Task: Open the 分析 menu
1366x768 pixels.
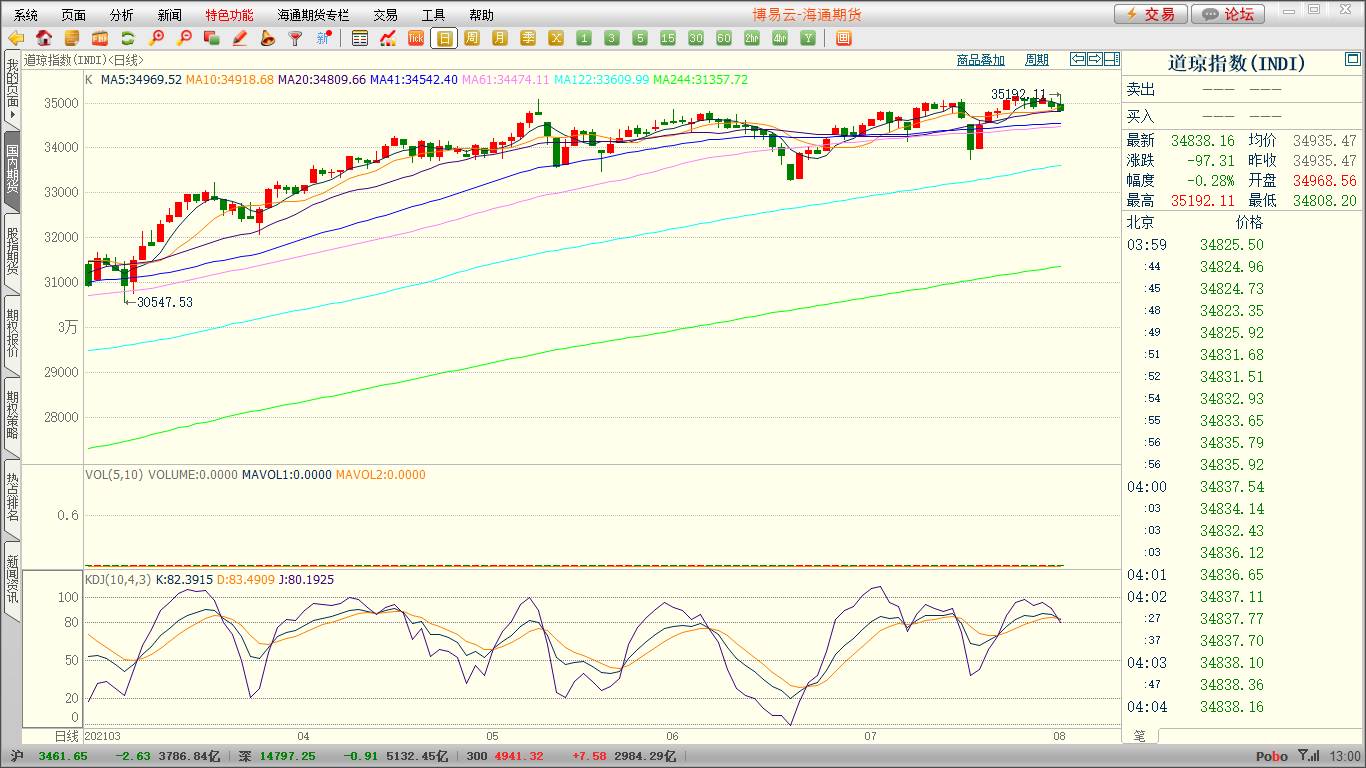Action: (x=122, y=15)
